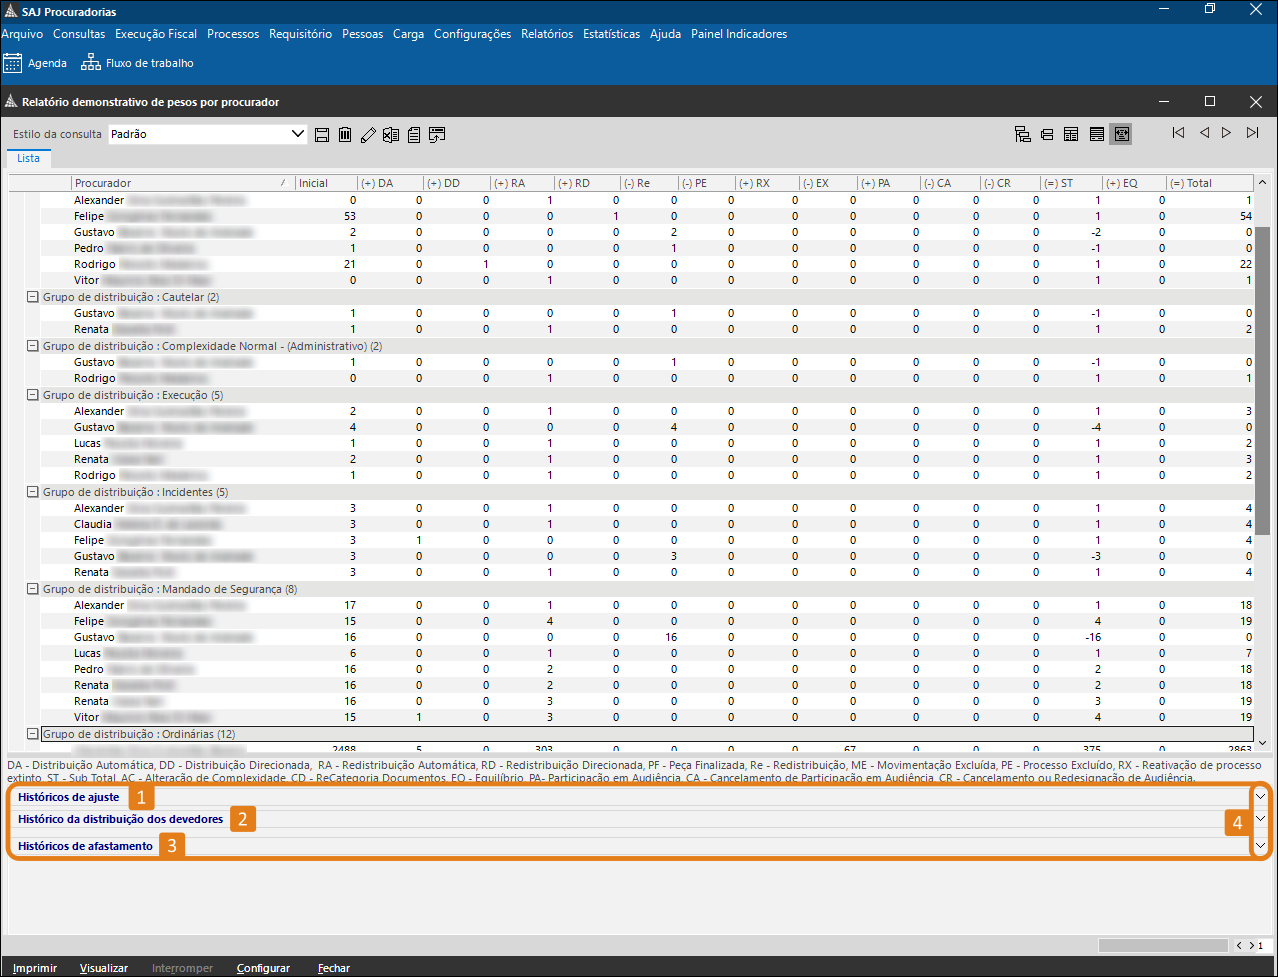Collapse the Mandado de Segurança group
This screenshot has width=1278, height=977.
[x=33, y=589]
